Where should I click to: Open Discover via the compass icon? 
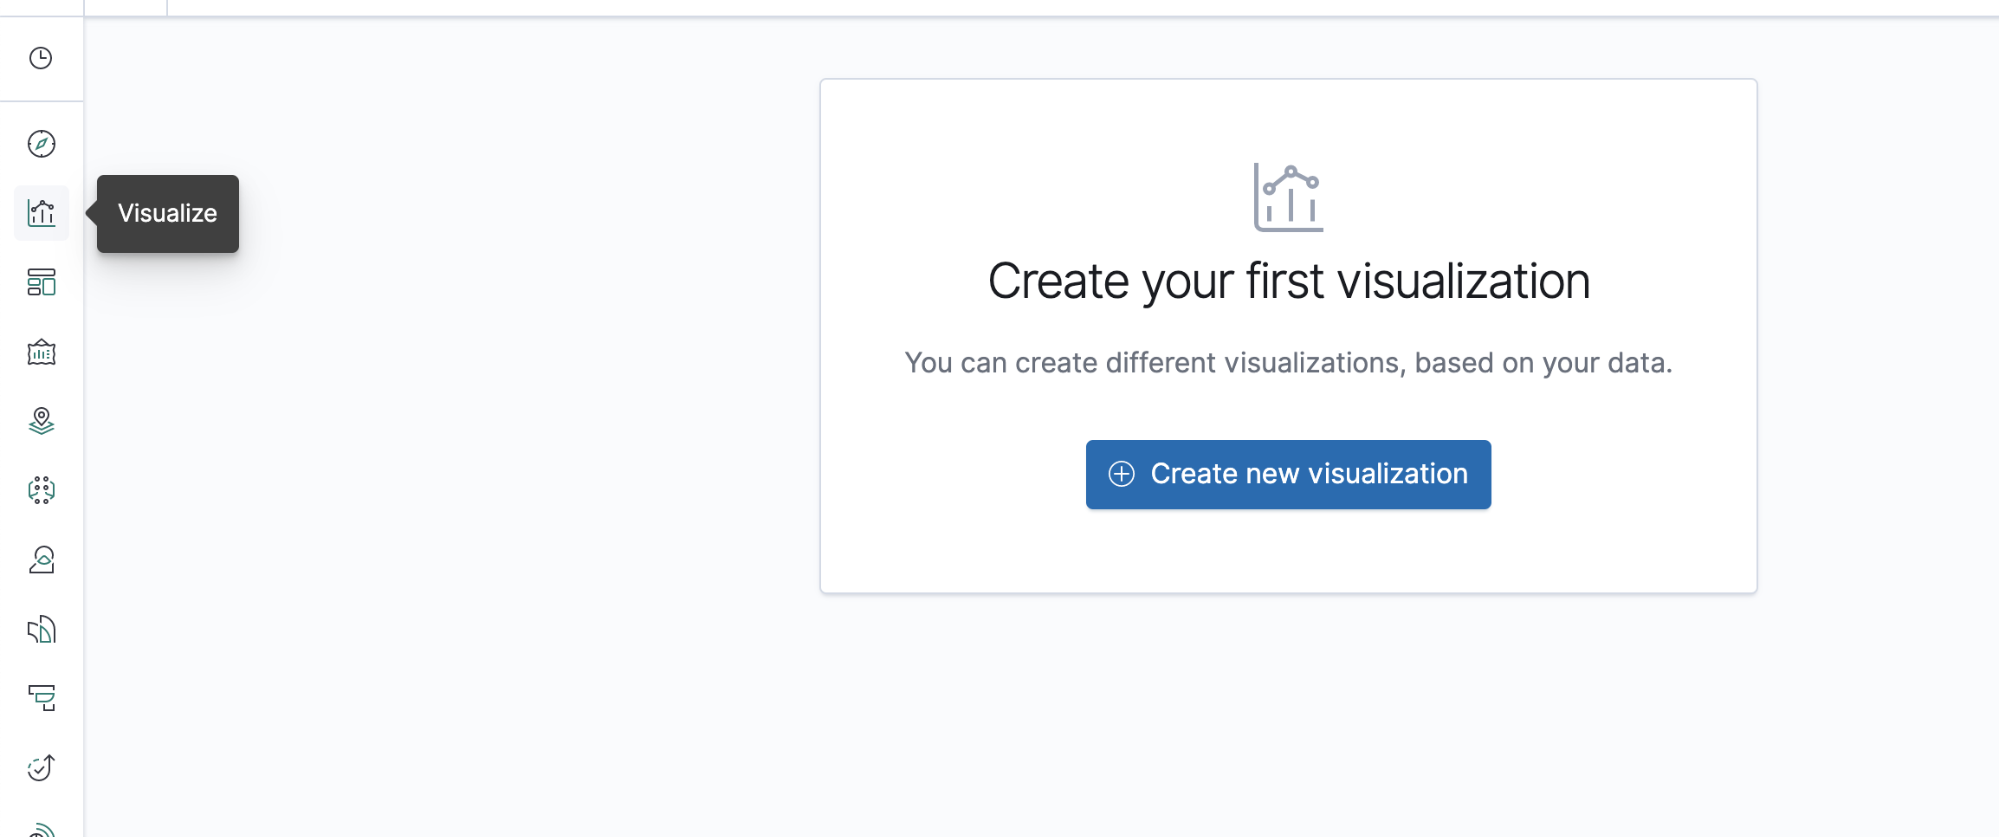point(41,144)
